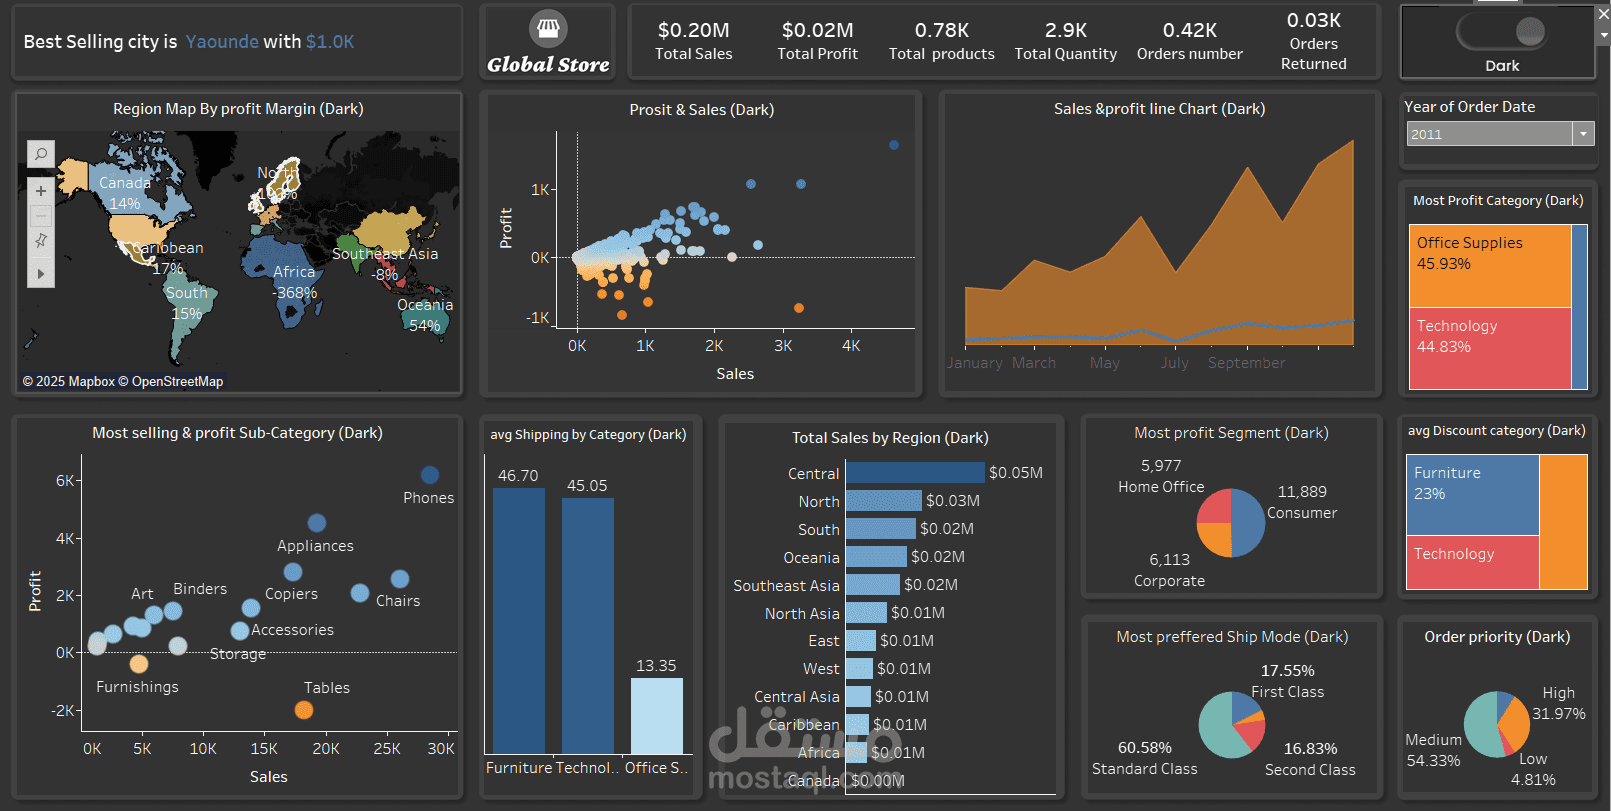Screen dimensions: 1611x811
Task: Click Technology tile in avg Discount chart
Action: coord(1473,562)
